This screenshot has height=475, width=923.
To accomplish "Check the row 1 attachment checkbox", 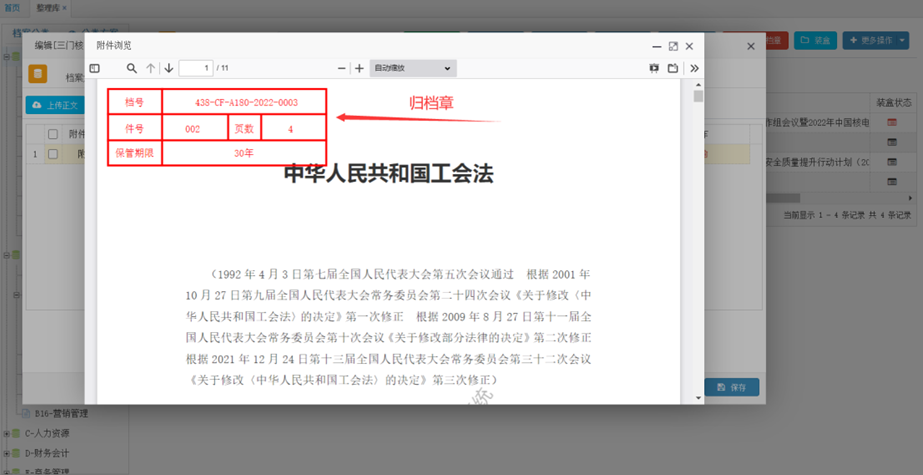I will click(53, 154).
